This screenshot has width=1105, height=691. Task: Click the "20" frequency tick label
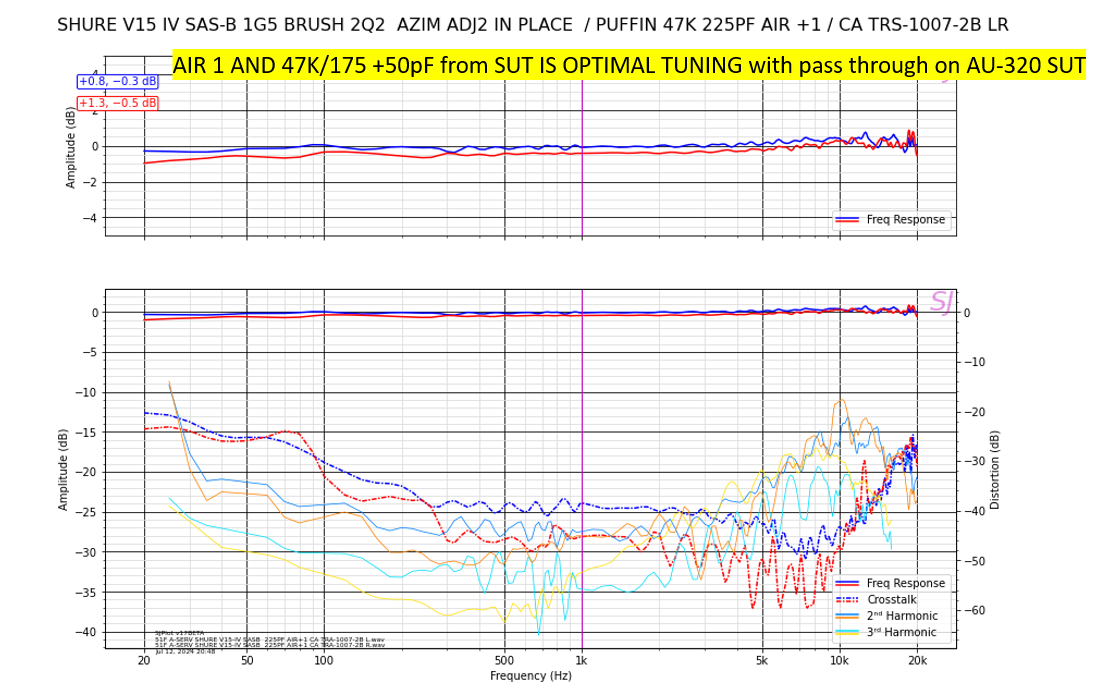click(144, 661)
